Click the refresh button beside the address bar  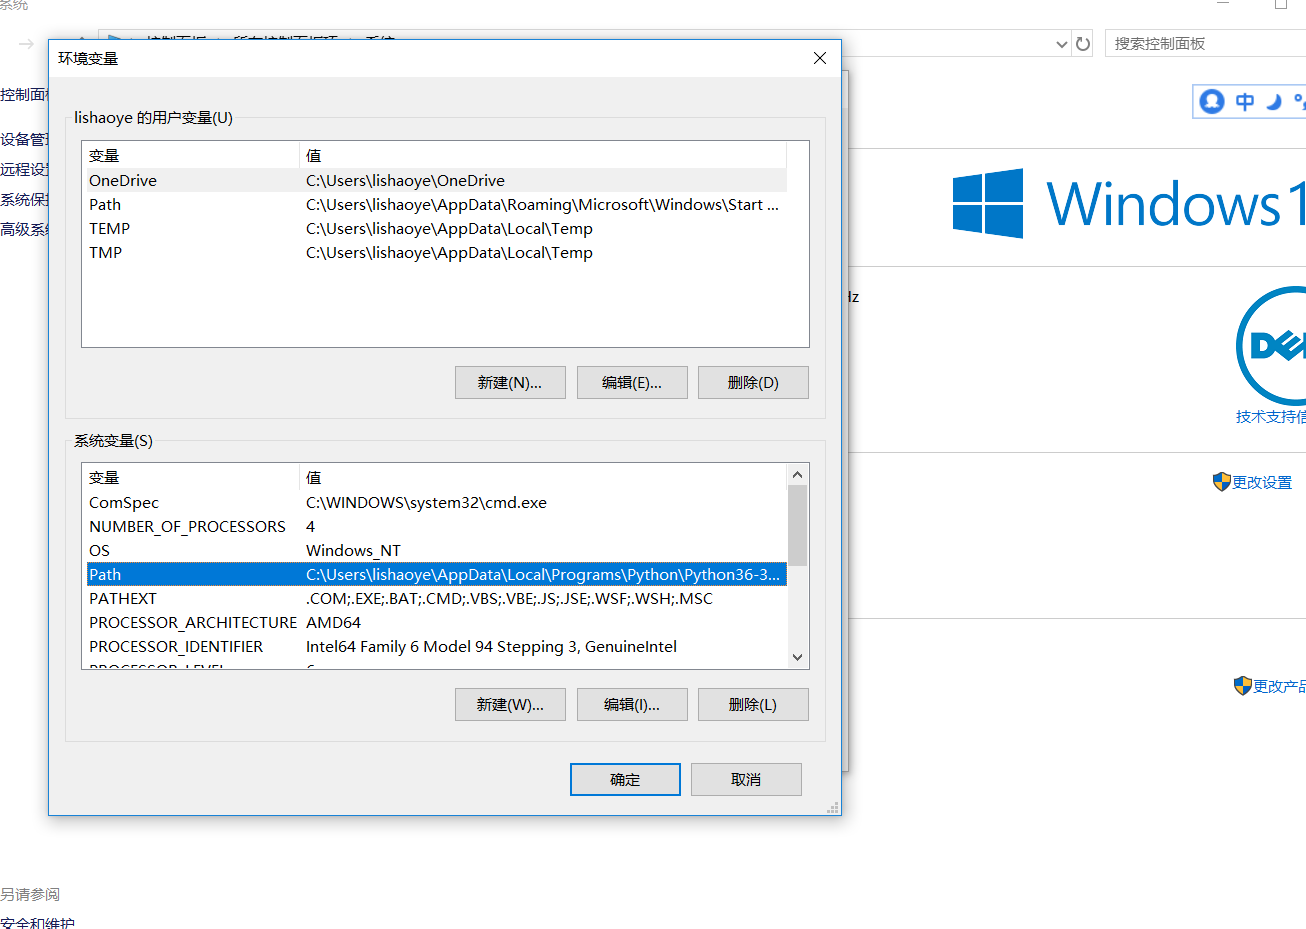point(1083,44)
